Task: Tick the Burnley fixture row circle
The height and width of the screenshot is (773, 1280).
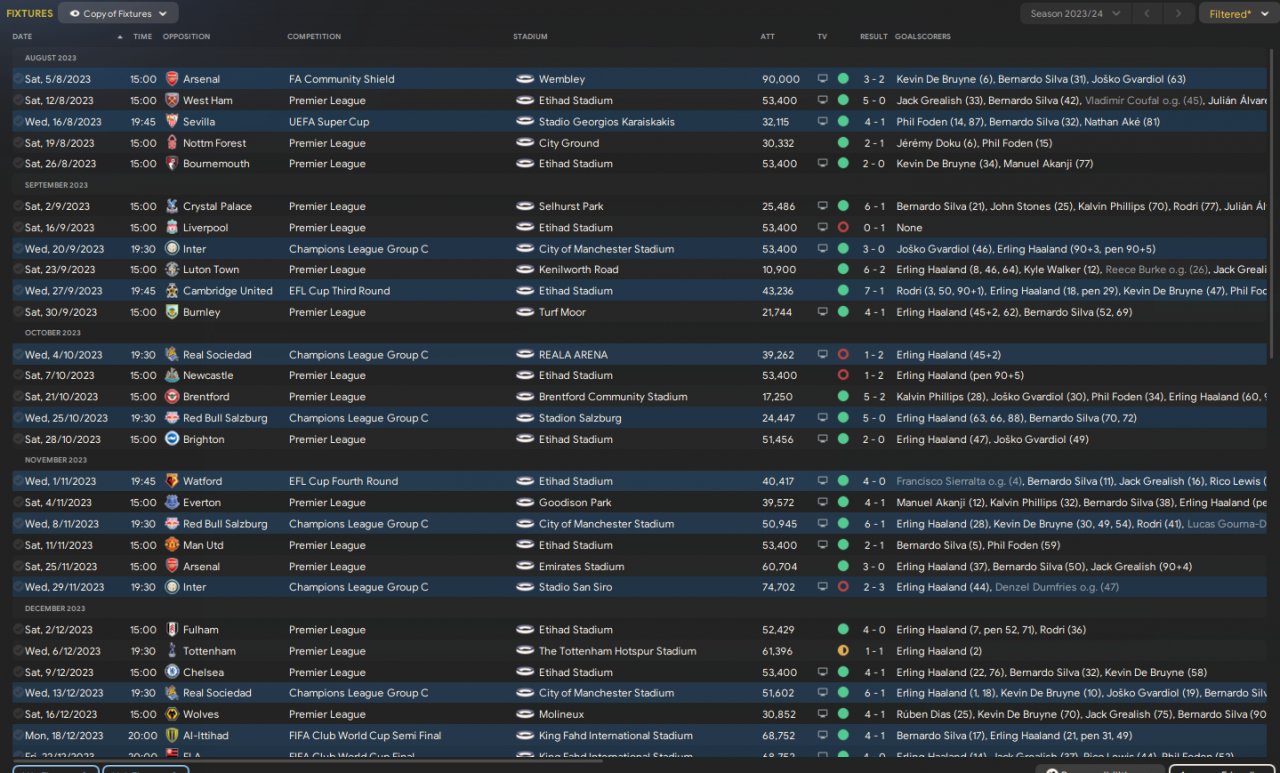Action: pyautogui.click(x=18, y=312)
